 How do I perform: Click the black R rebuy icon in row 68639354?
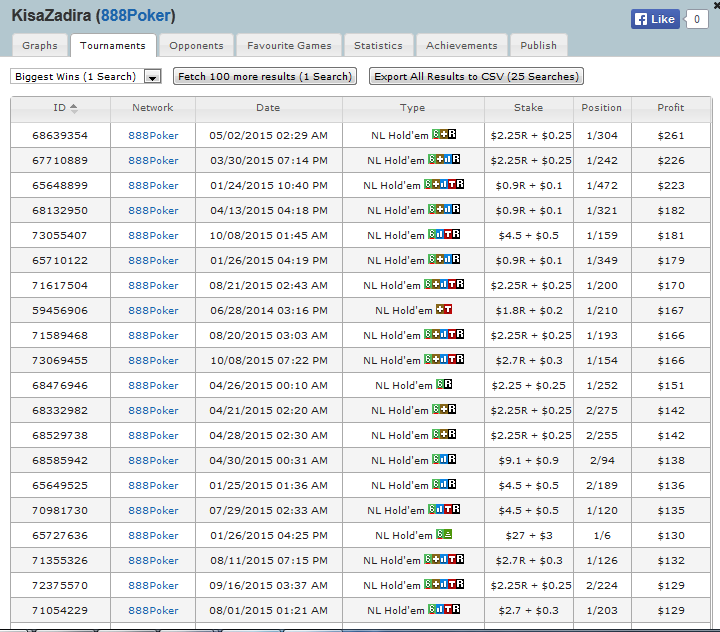pyautogui.click(x=452, y=134)
